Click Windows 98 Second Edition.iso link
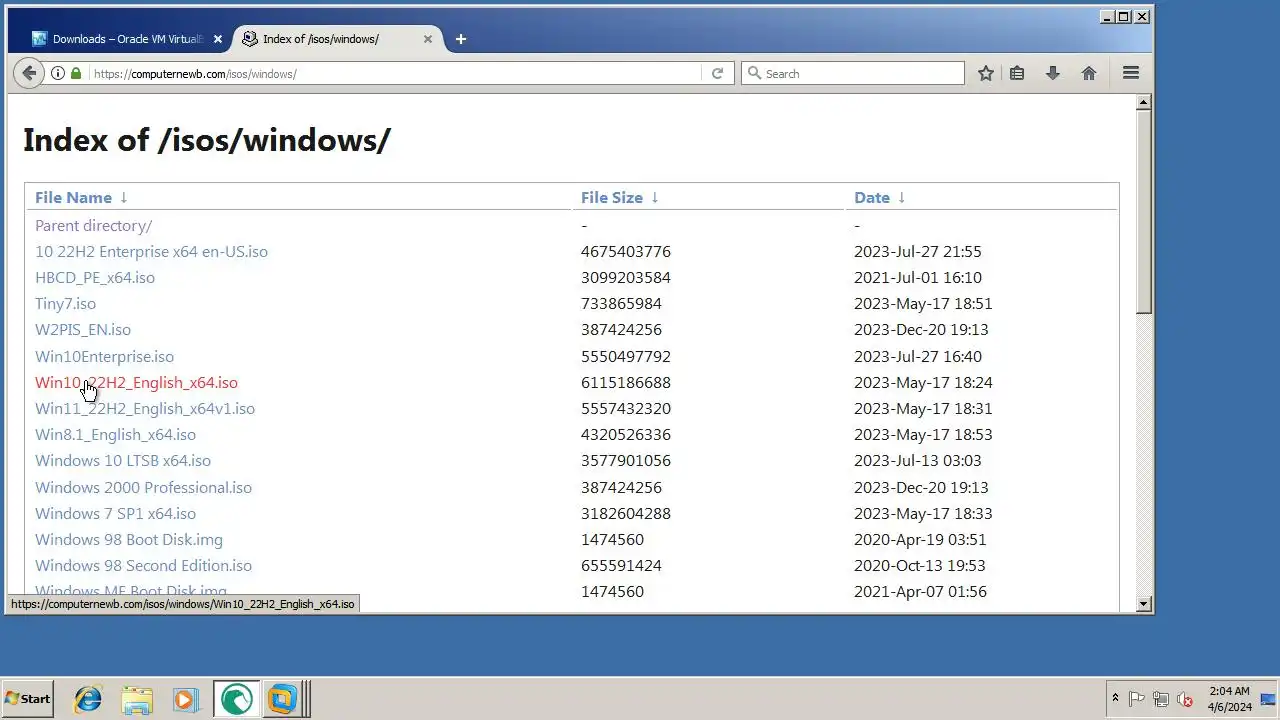 tap(143, 566)
